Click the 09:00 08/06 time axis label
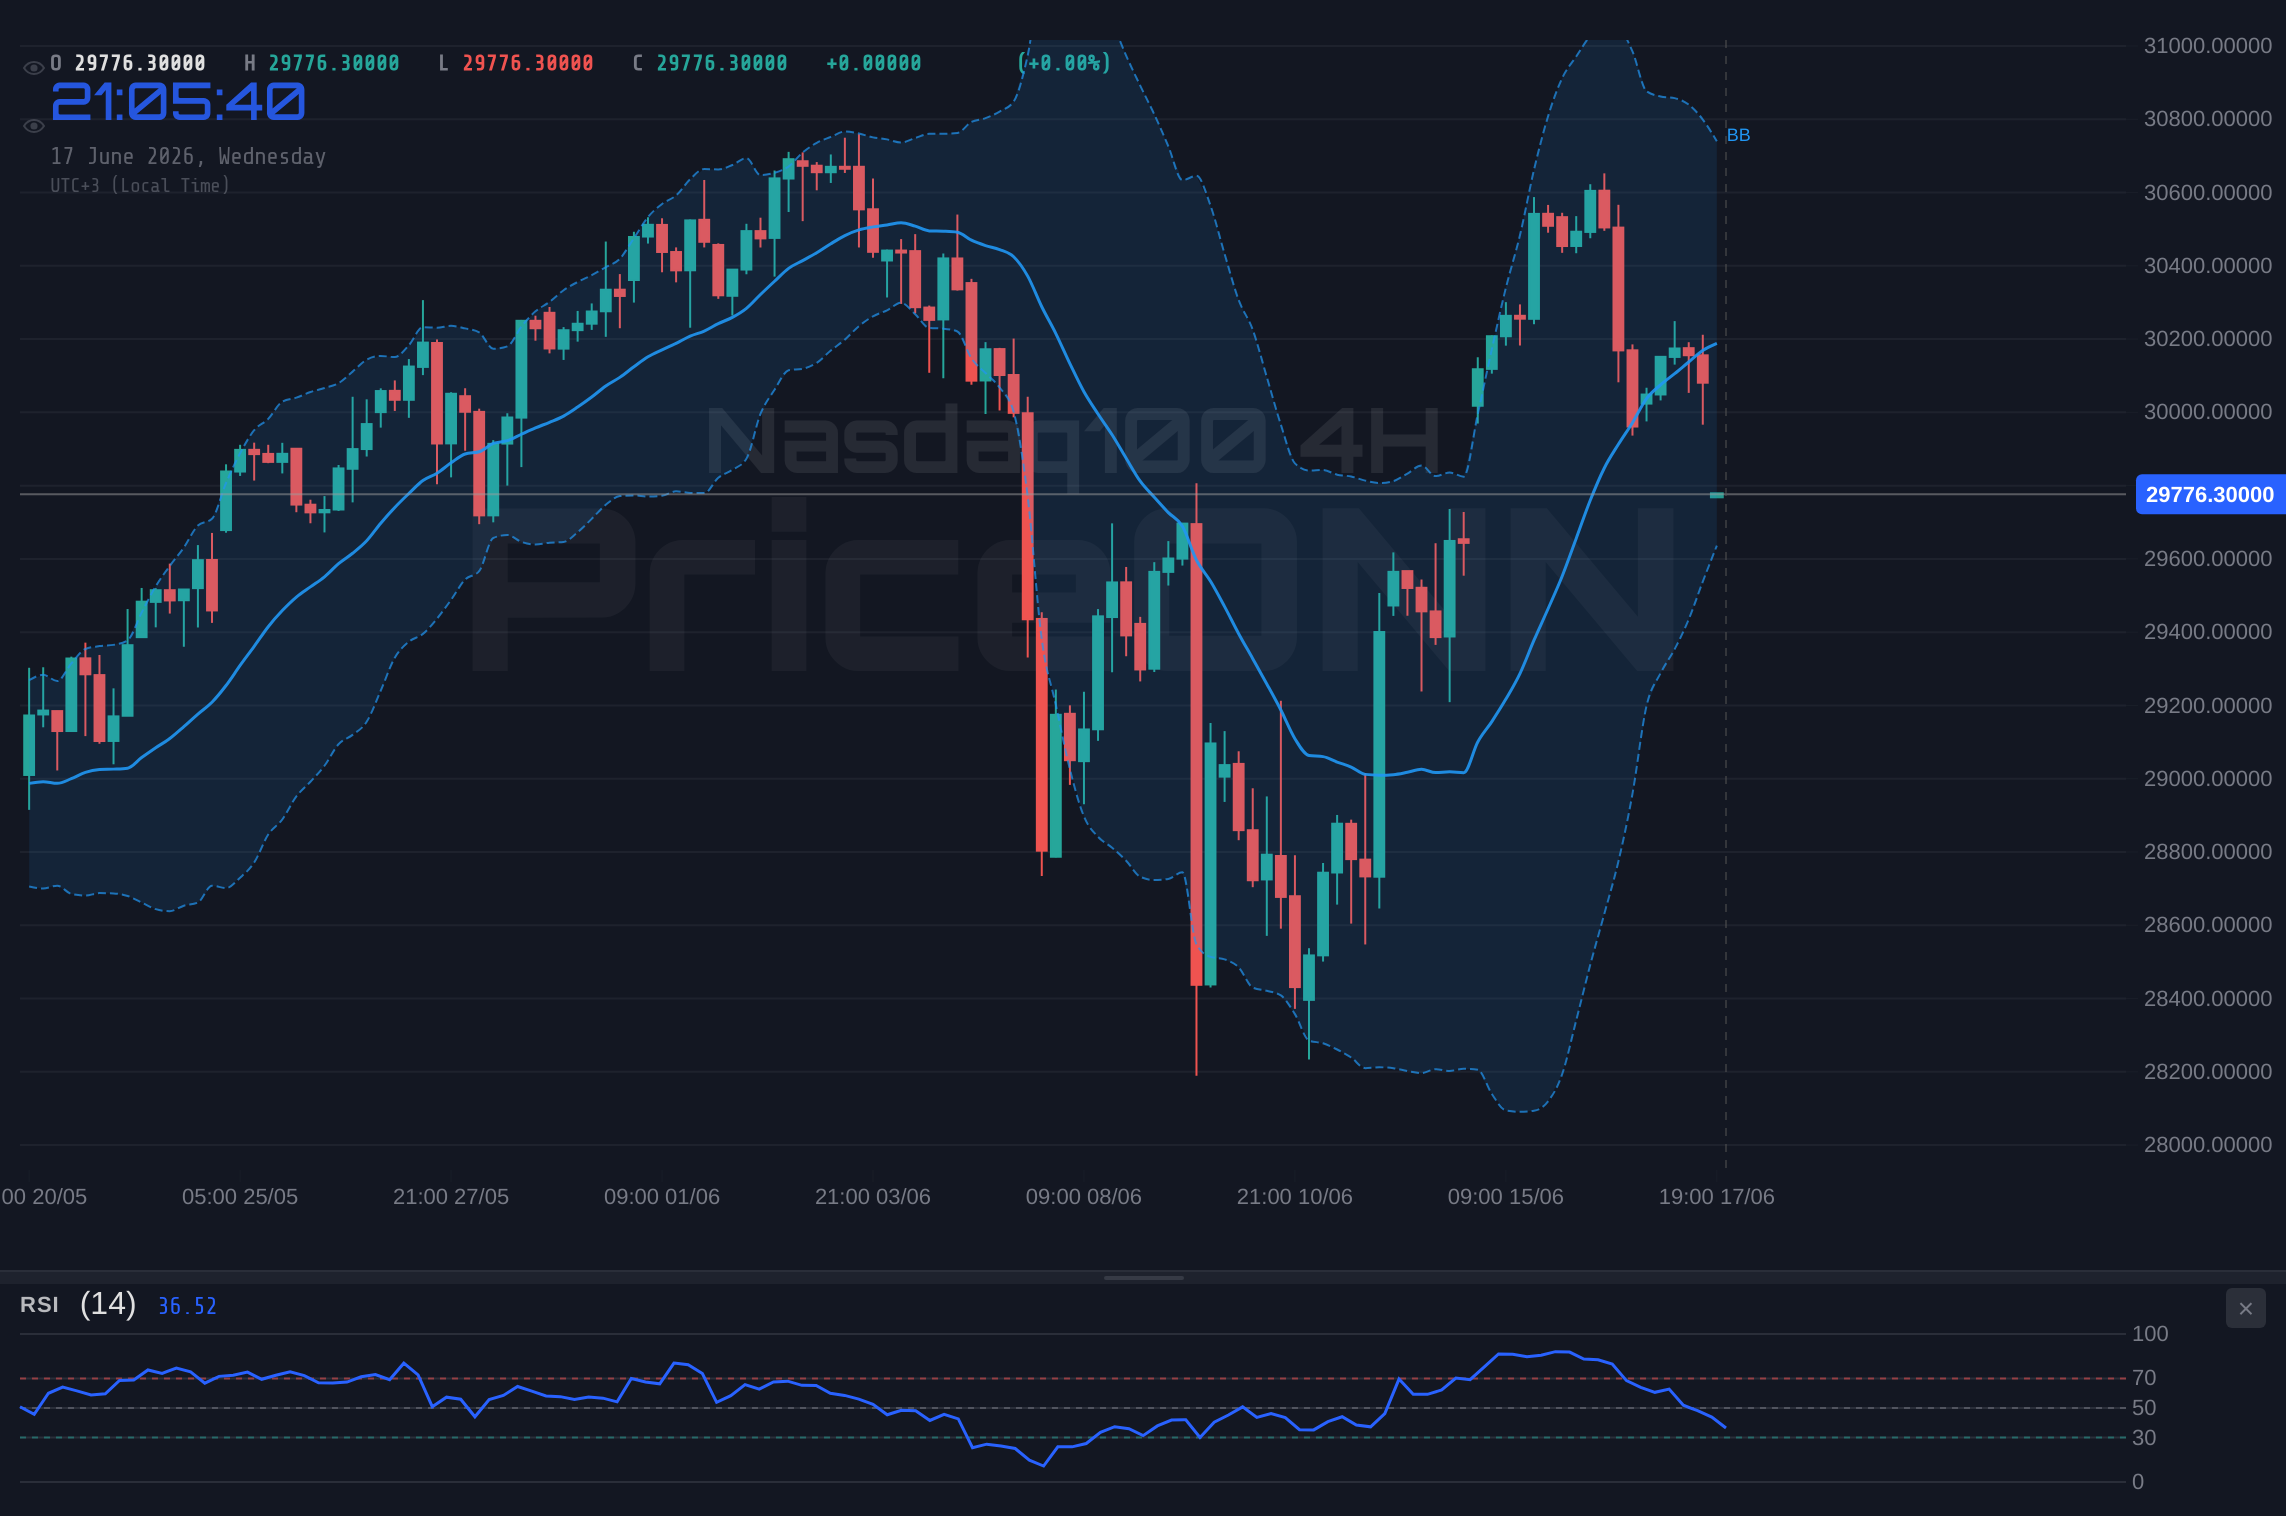The image size is (2286, 1516). (1083, 1197)
